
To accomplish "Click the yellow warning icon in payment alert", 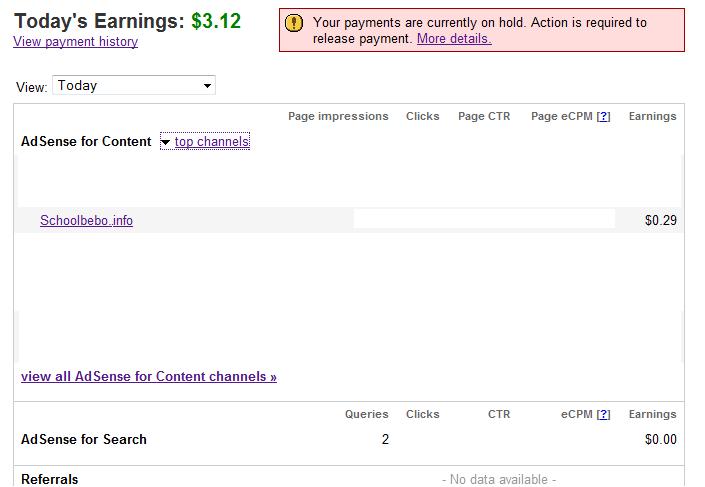I will [294, 22].
